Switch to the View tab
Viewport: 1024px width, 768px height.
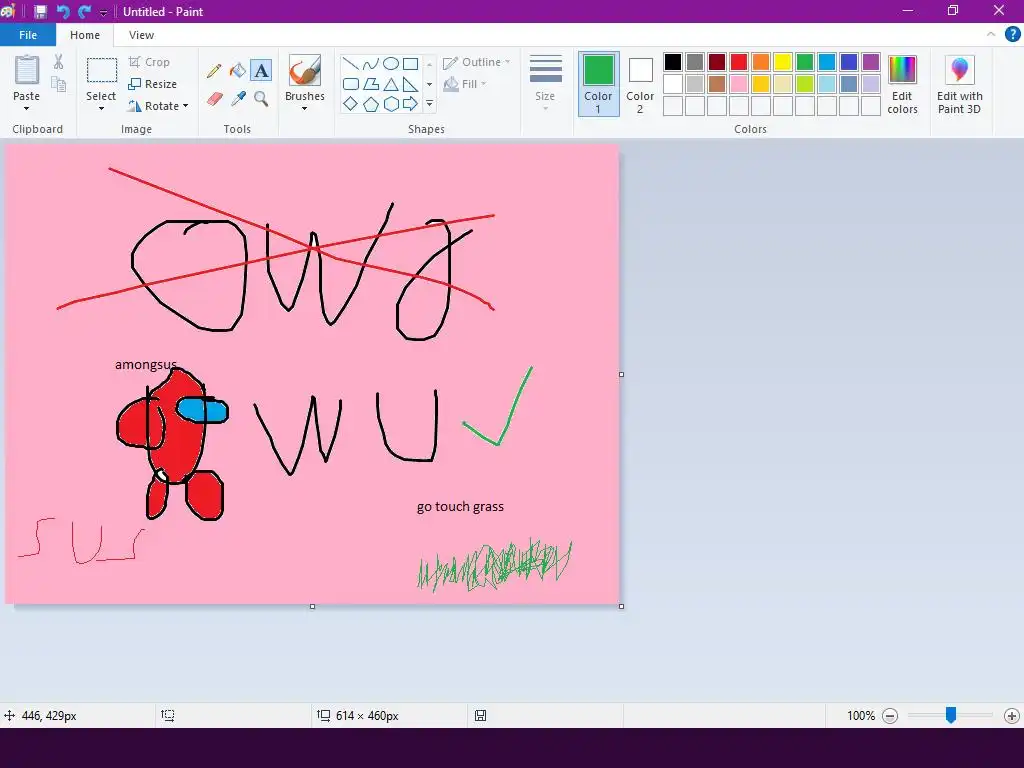pyautogui.click(x=141, y=35)
